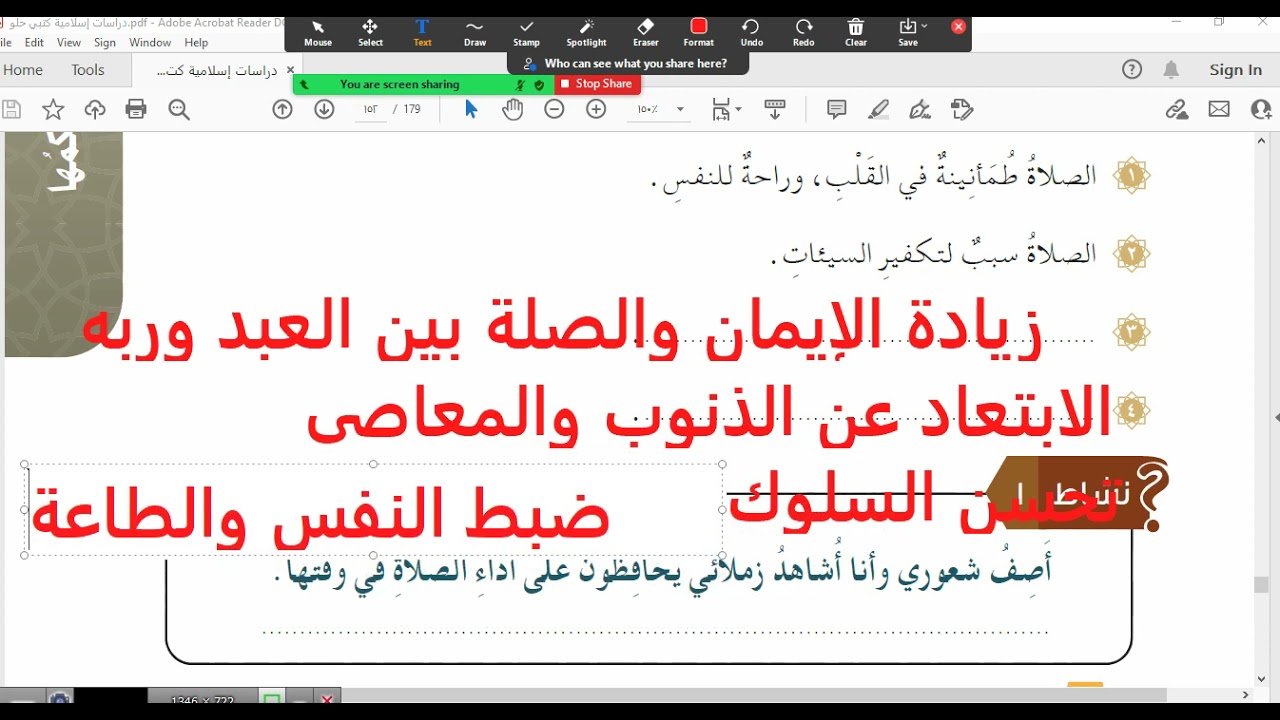Redo the annotation
The image size is (1280, 720).
(804, 33)
